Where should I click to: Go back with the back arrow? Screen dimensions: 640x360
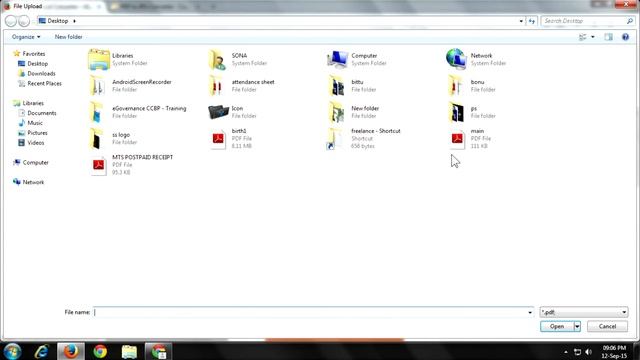[x=11, y=21]
